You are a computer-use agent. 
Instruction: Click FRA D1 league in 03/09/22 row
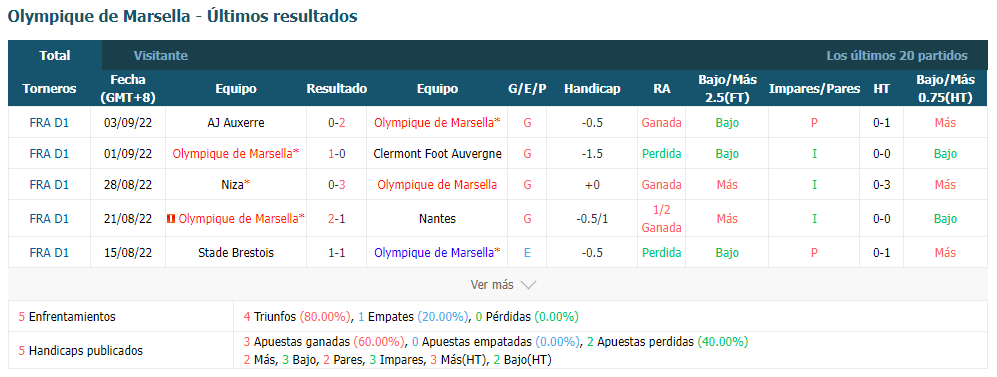(49, 123)
